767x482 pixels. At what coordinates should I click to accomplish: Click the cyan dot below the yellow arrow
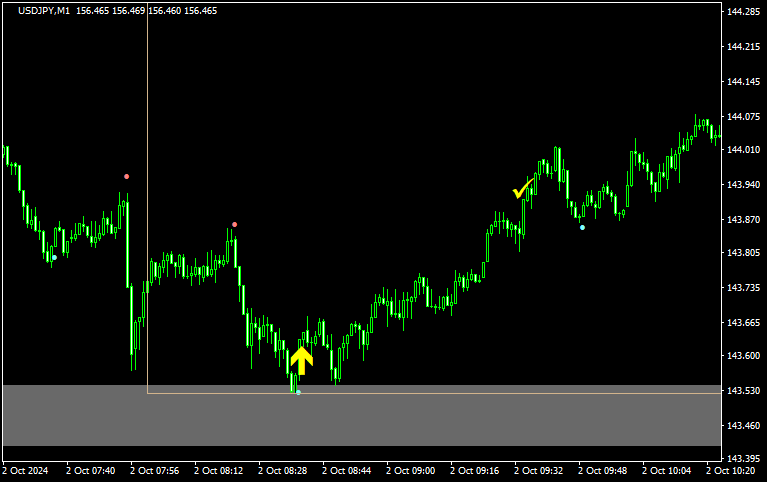[x=298, y=392]
